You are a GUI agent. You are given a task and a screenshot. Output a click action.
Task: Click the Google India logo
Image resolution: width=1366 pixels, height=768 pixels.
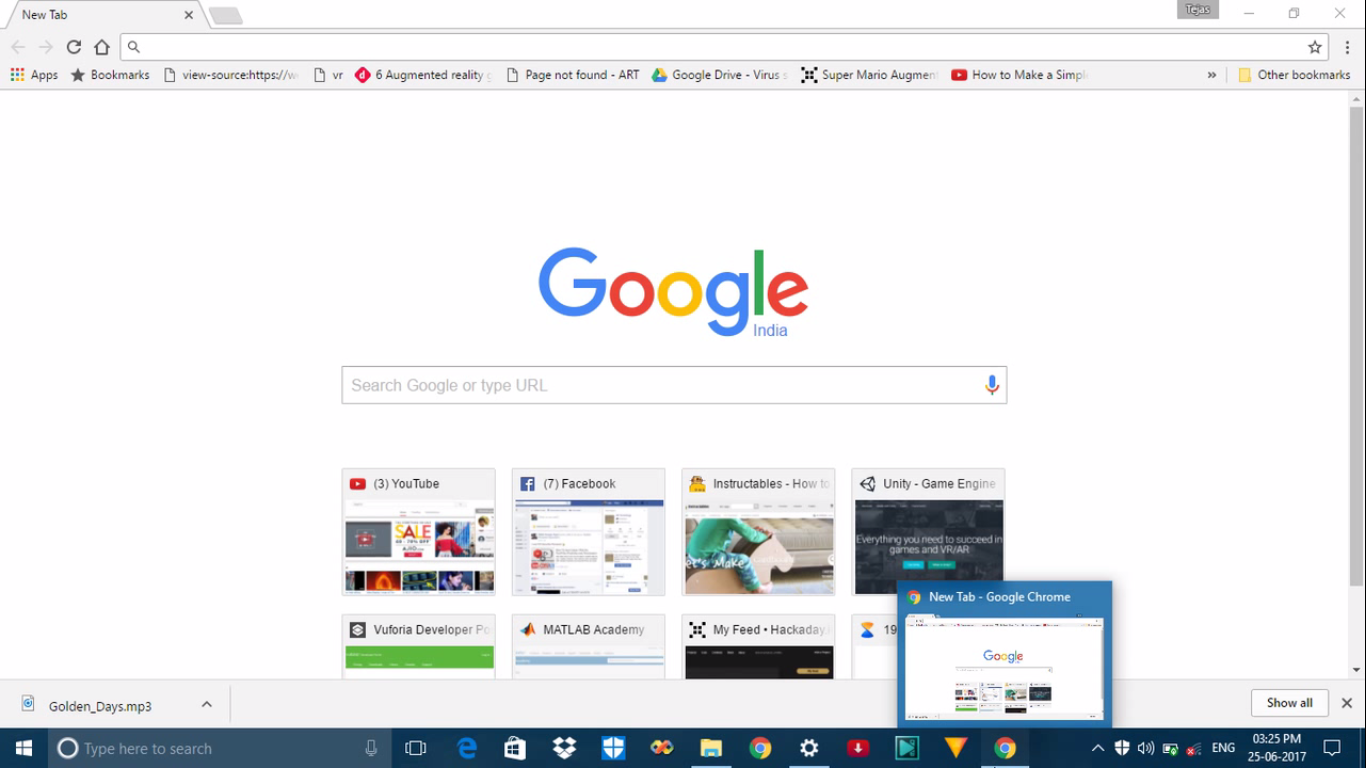click(673, 292)
